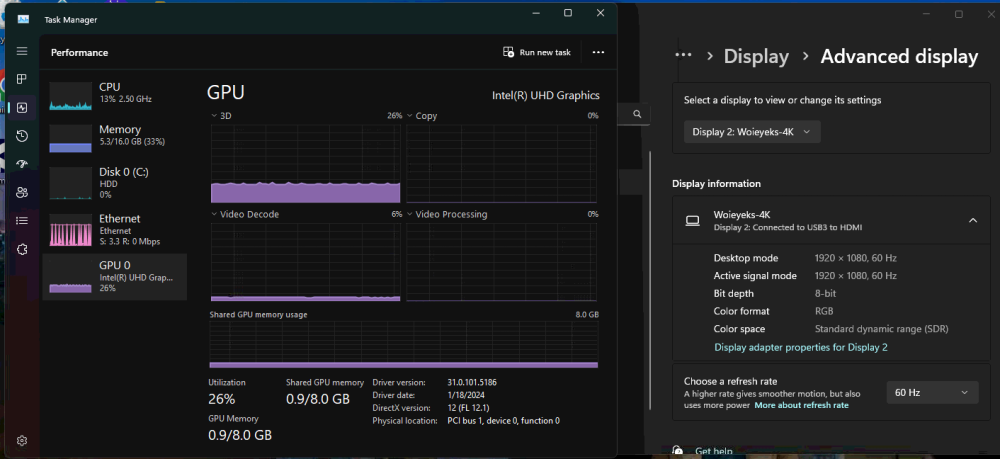Select Ethernet in the performance list
1000x459 pixels.
115,230
